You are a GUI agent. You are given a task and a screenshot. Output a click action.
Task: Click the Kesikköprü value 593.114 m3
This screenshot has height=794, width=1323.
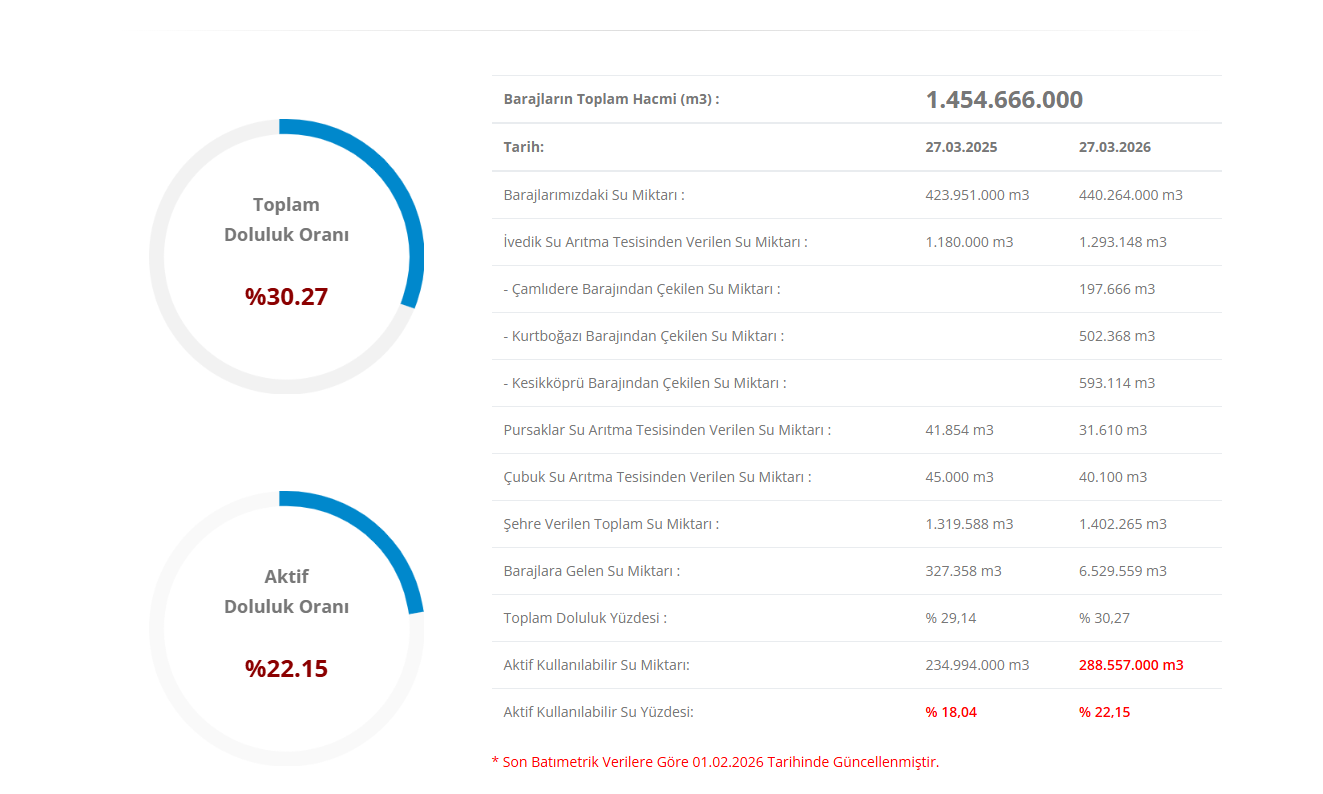[x=1116, y=383]
